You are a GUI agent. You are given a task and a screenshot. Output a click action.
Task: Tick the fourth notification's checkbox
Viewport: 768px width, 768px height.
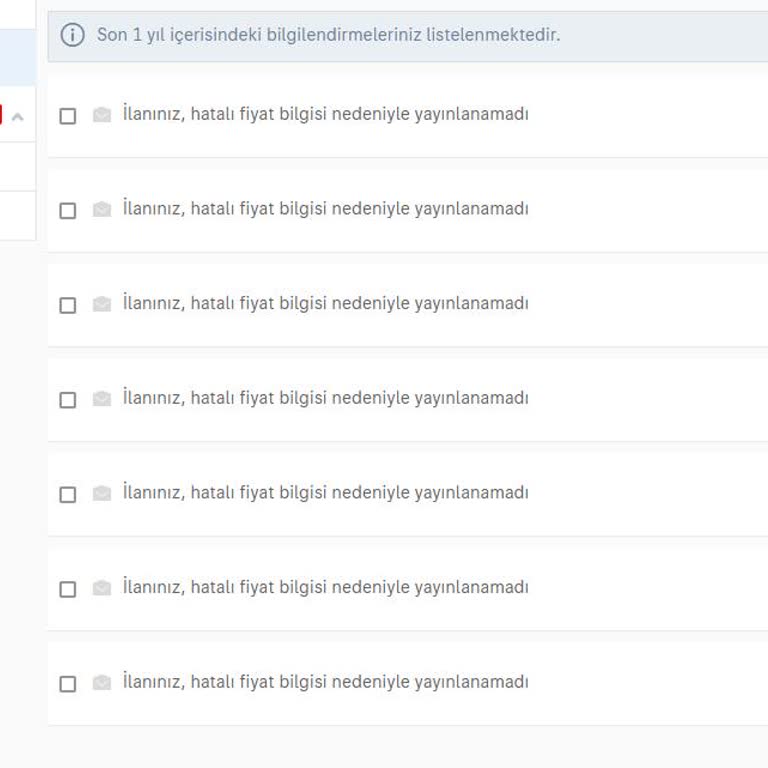point(68,400)
